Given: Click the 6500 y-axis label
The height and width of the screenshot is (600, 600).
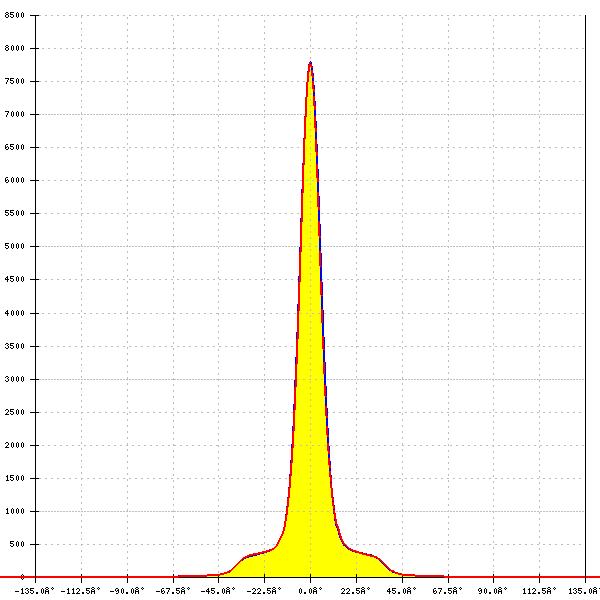Looking at the screenshot, I should 15,147.
